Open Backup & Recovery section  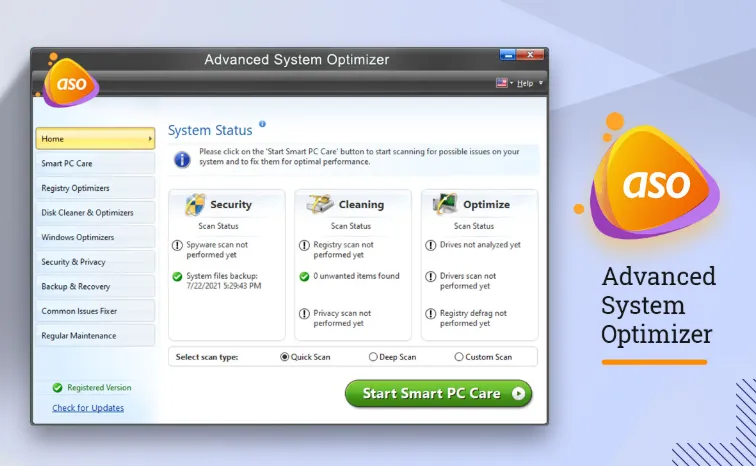(95, 286)
